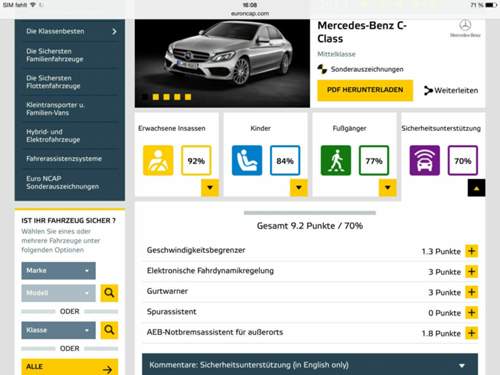Click the blue child seat icon
This screenshot has height=375, width=500.
pos(247,160)
